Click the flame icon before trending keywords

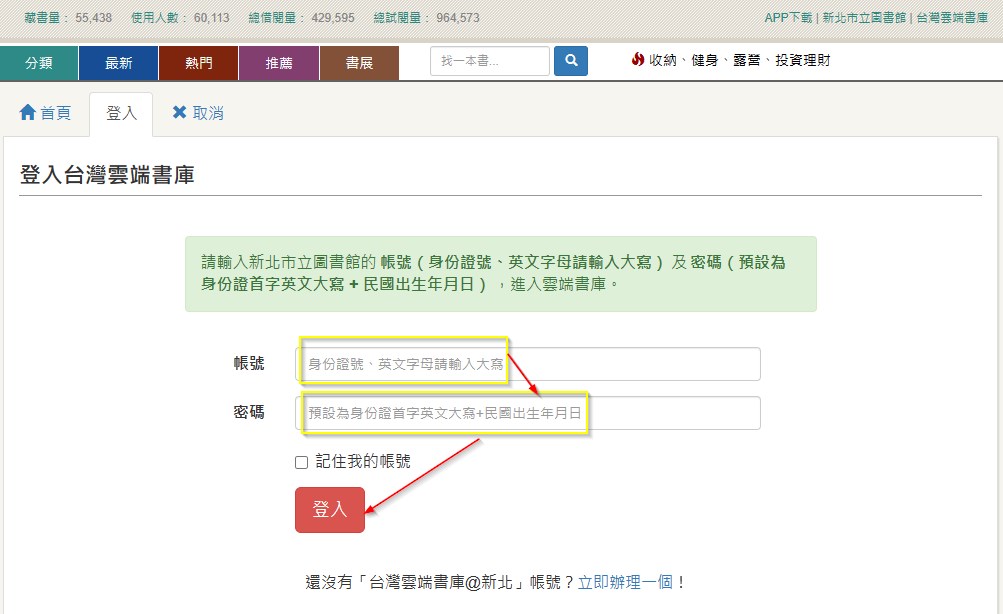pos(638,59)
